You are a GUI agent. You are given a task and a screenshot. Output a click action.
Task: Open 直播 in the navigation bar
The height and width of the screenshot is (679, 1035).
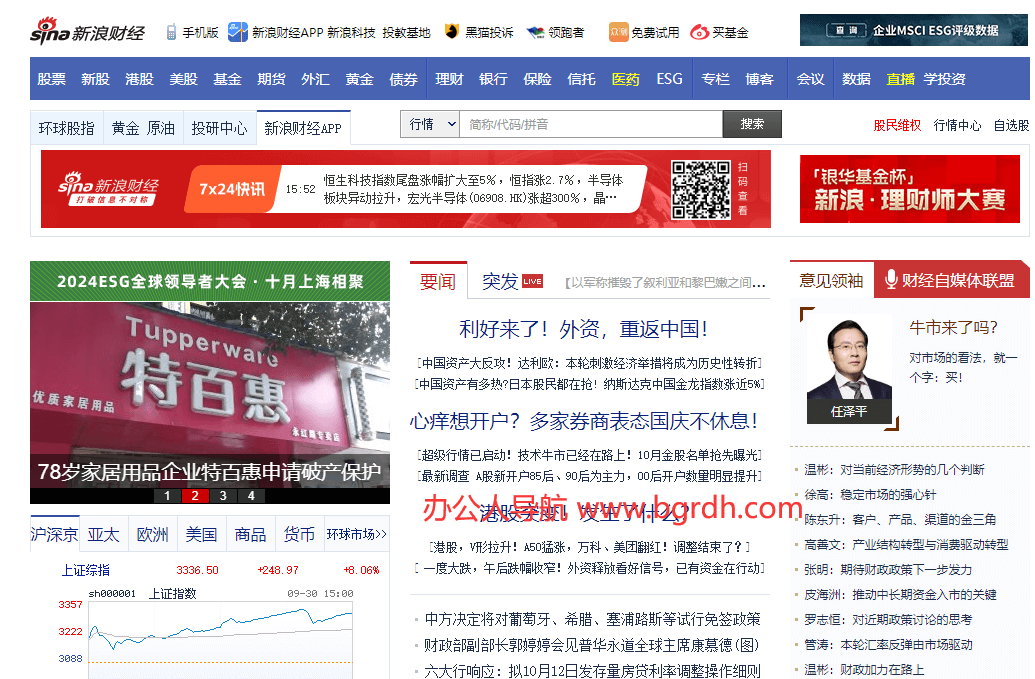900,79
